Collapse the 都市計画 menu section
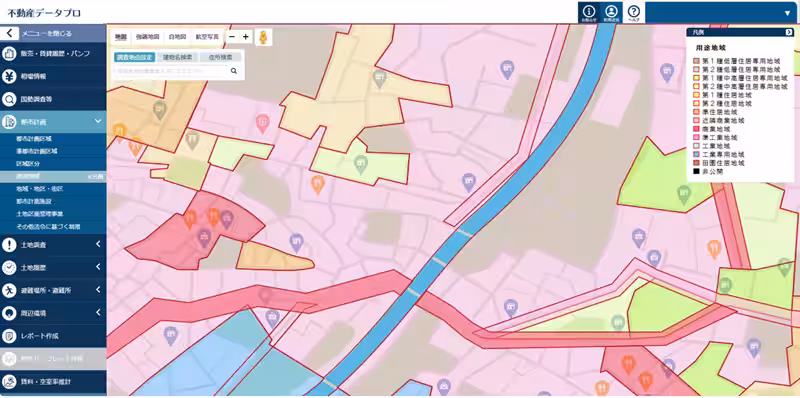This screenshot has height=398, width=800. pos(97,121)
